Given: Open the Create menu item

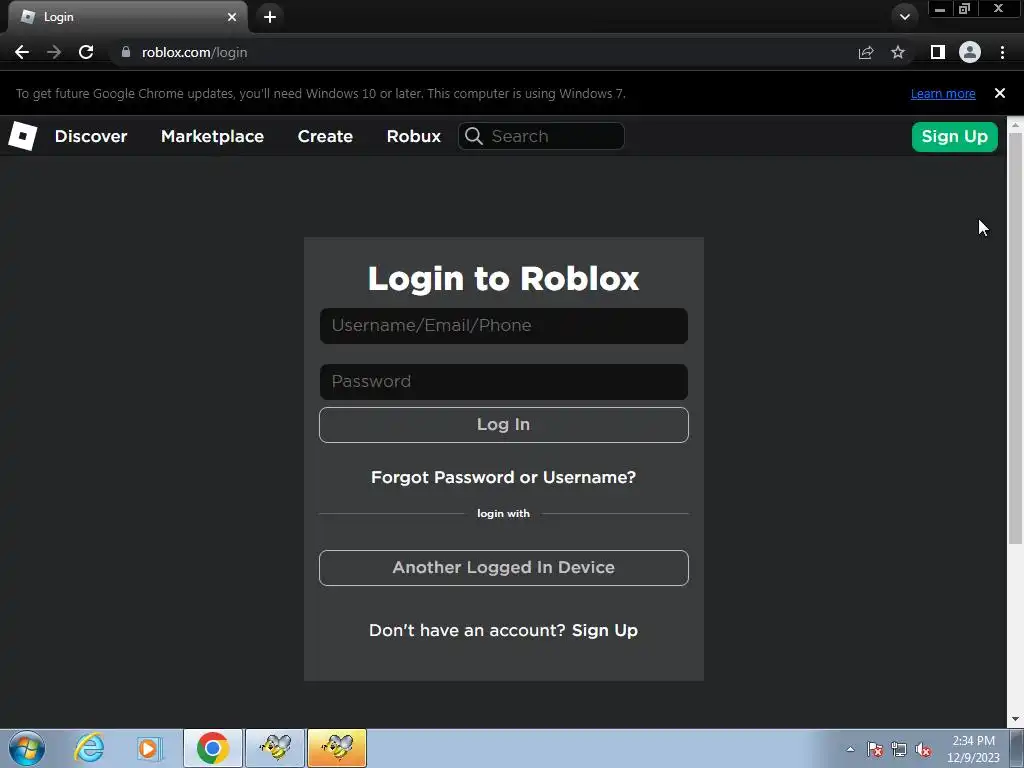Looking at the screenshot, I should (325, 136).
